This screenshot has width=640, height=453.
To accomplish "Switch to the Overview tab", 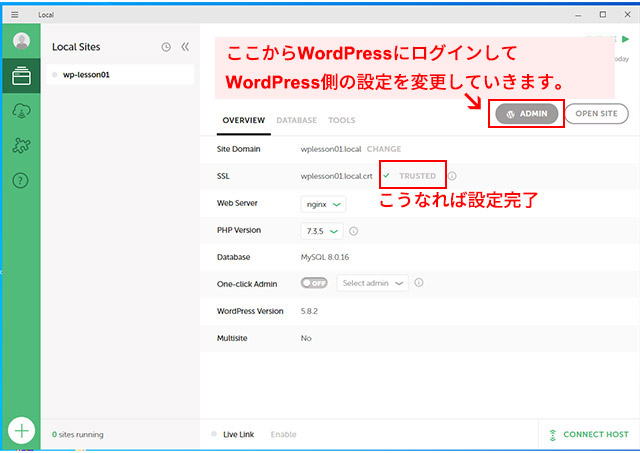I will point(244,120).
